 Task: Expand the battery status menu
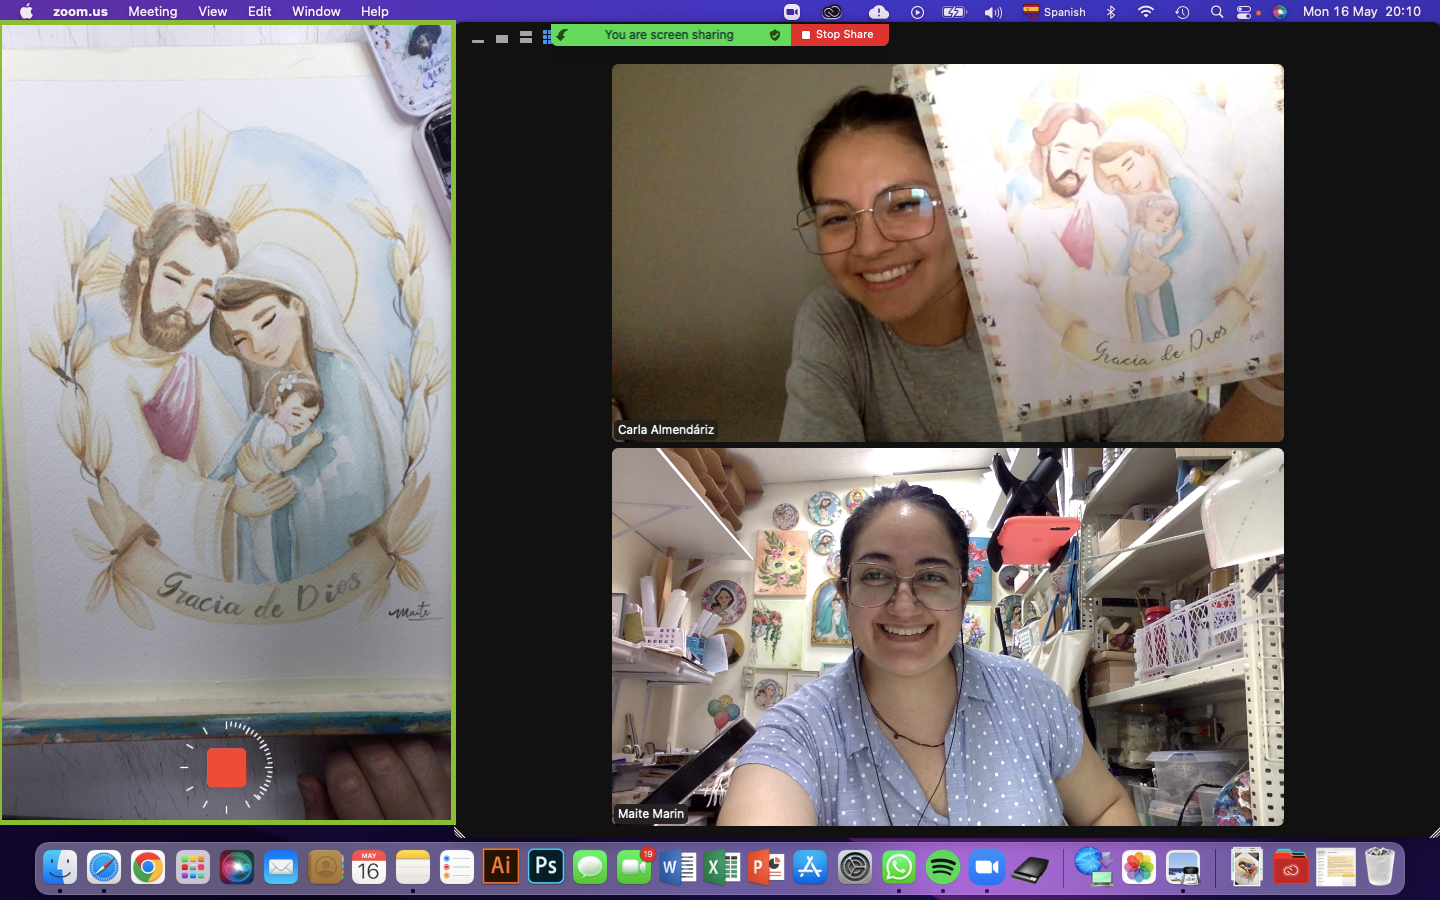[954, 12]
